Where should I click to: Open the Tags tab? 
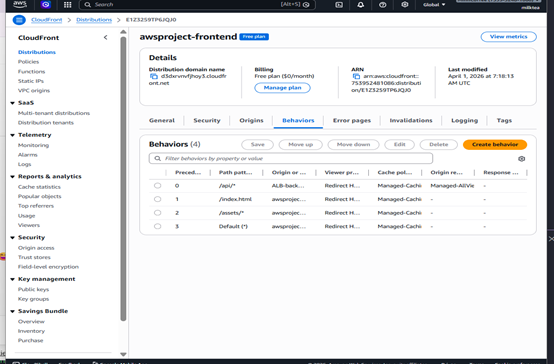click(x=504, y=121)
